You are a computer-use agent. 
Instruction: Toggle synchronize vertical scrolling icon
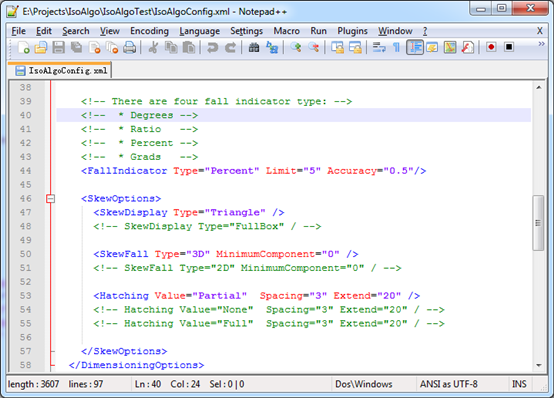337,47
